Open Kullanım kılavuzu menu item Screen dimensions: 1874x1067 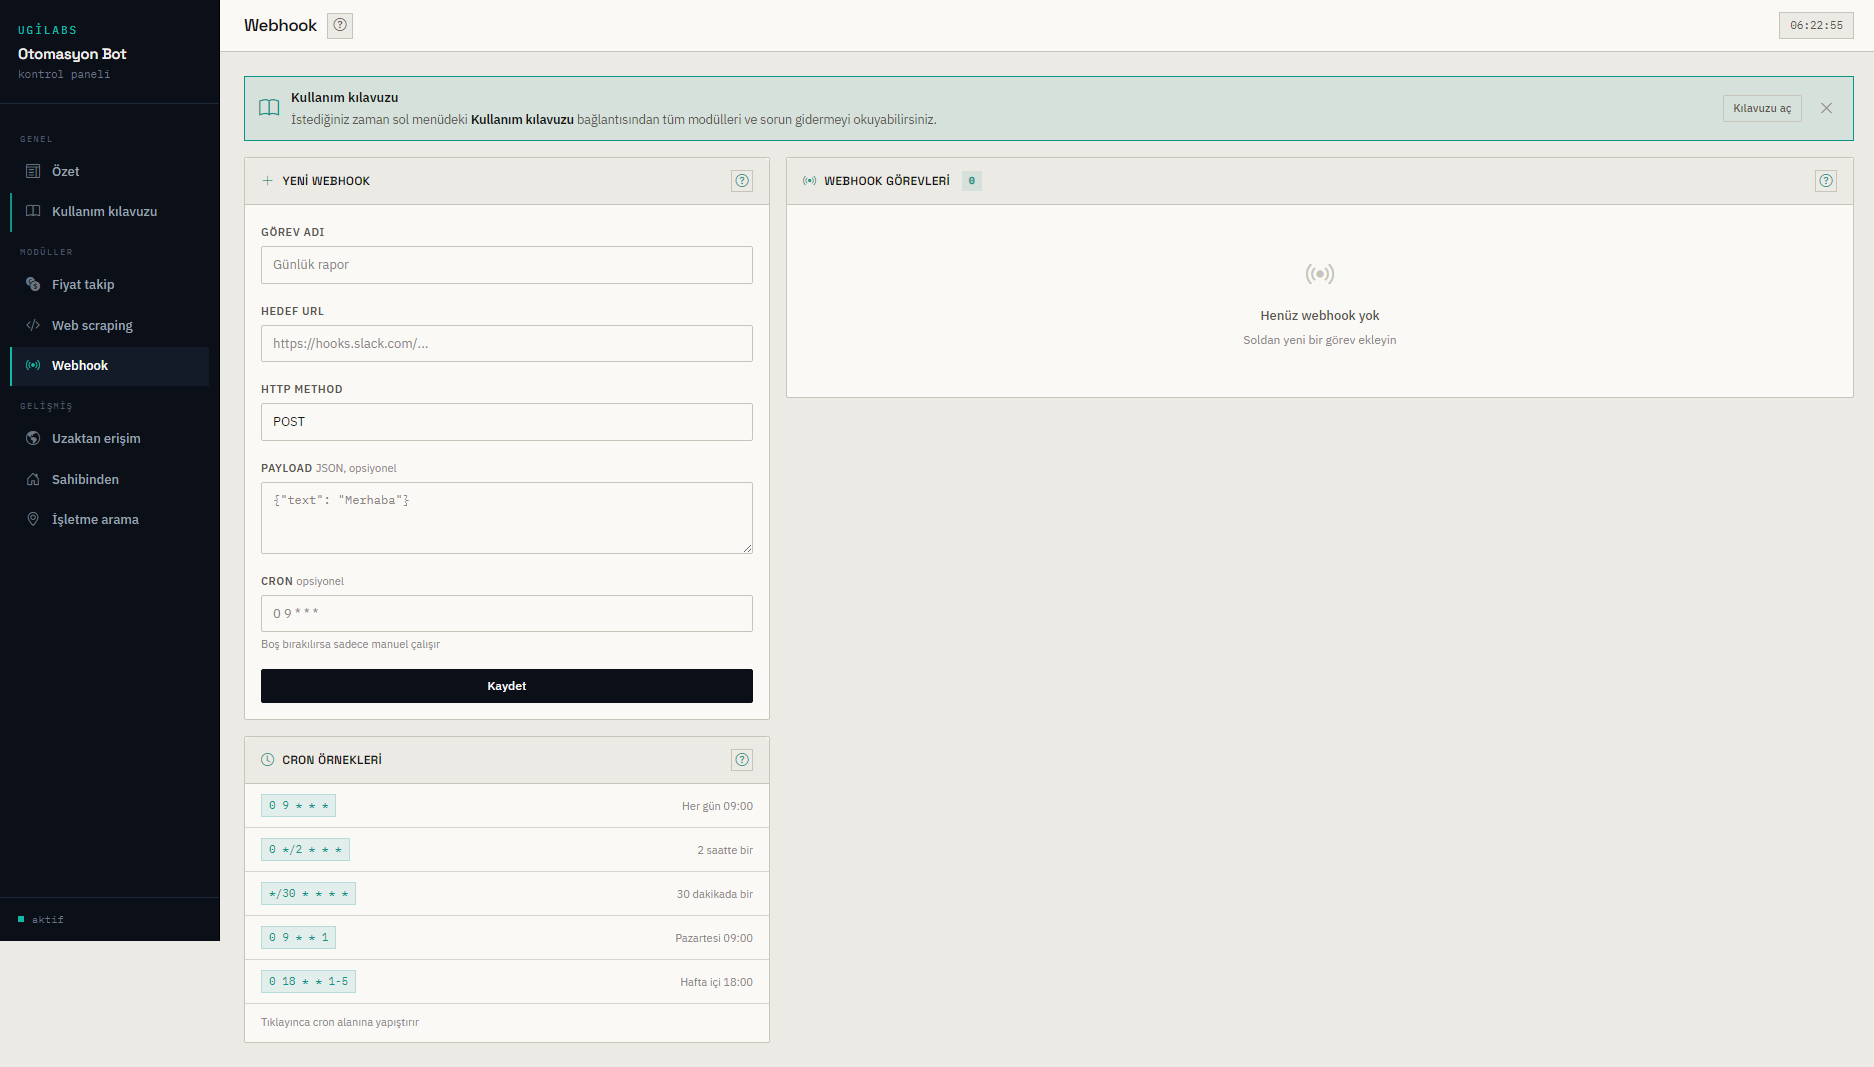pos(110,211)
